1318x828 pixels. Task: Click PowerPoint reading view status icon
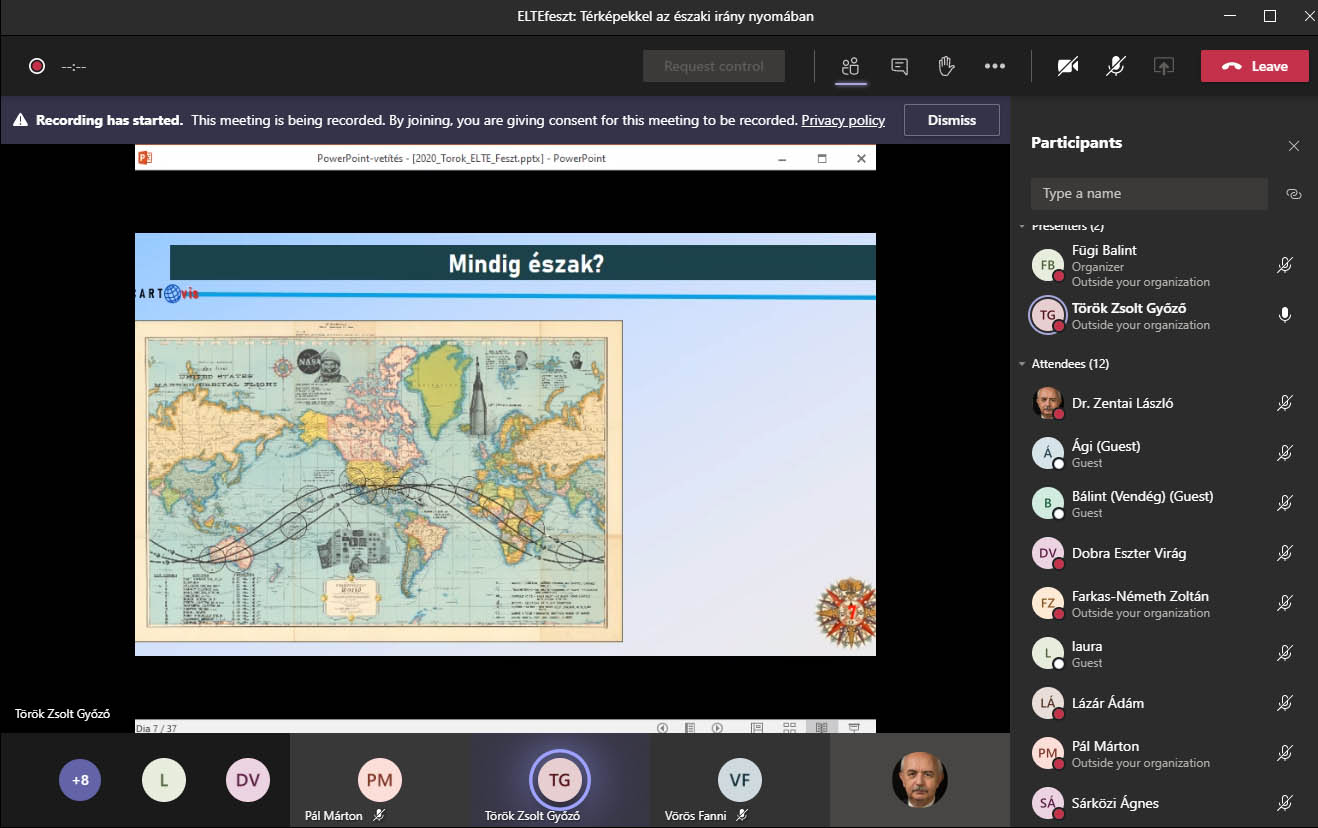[821, 728]
